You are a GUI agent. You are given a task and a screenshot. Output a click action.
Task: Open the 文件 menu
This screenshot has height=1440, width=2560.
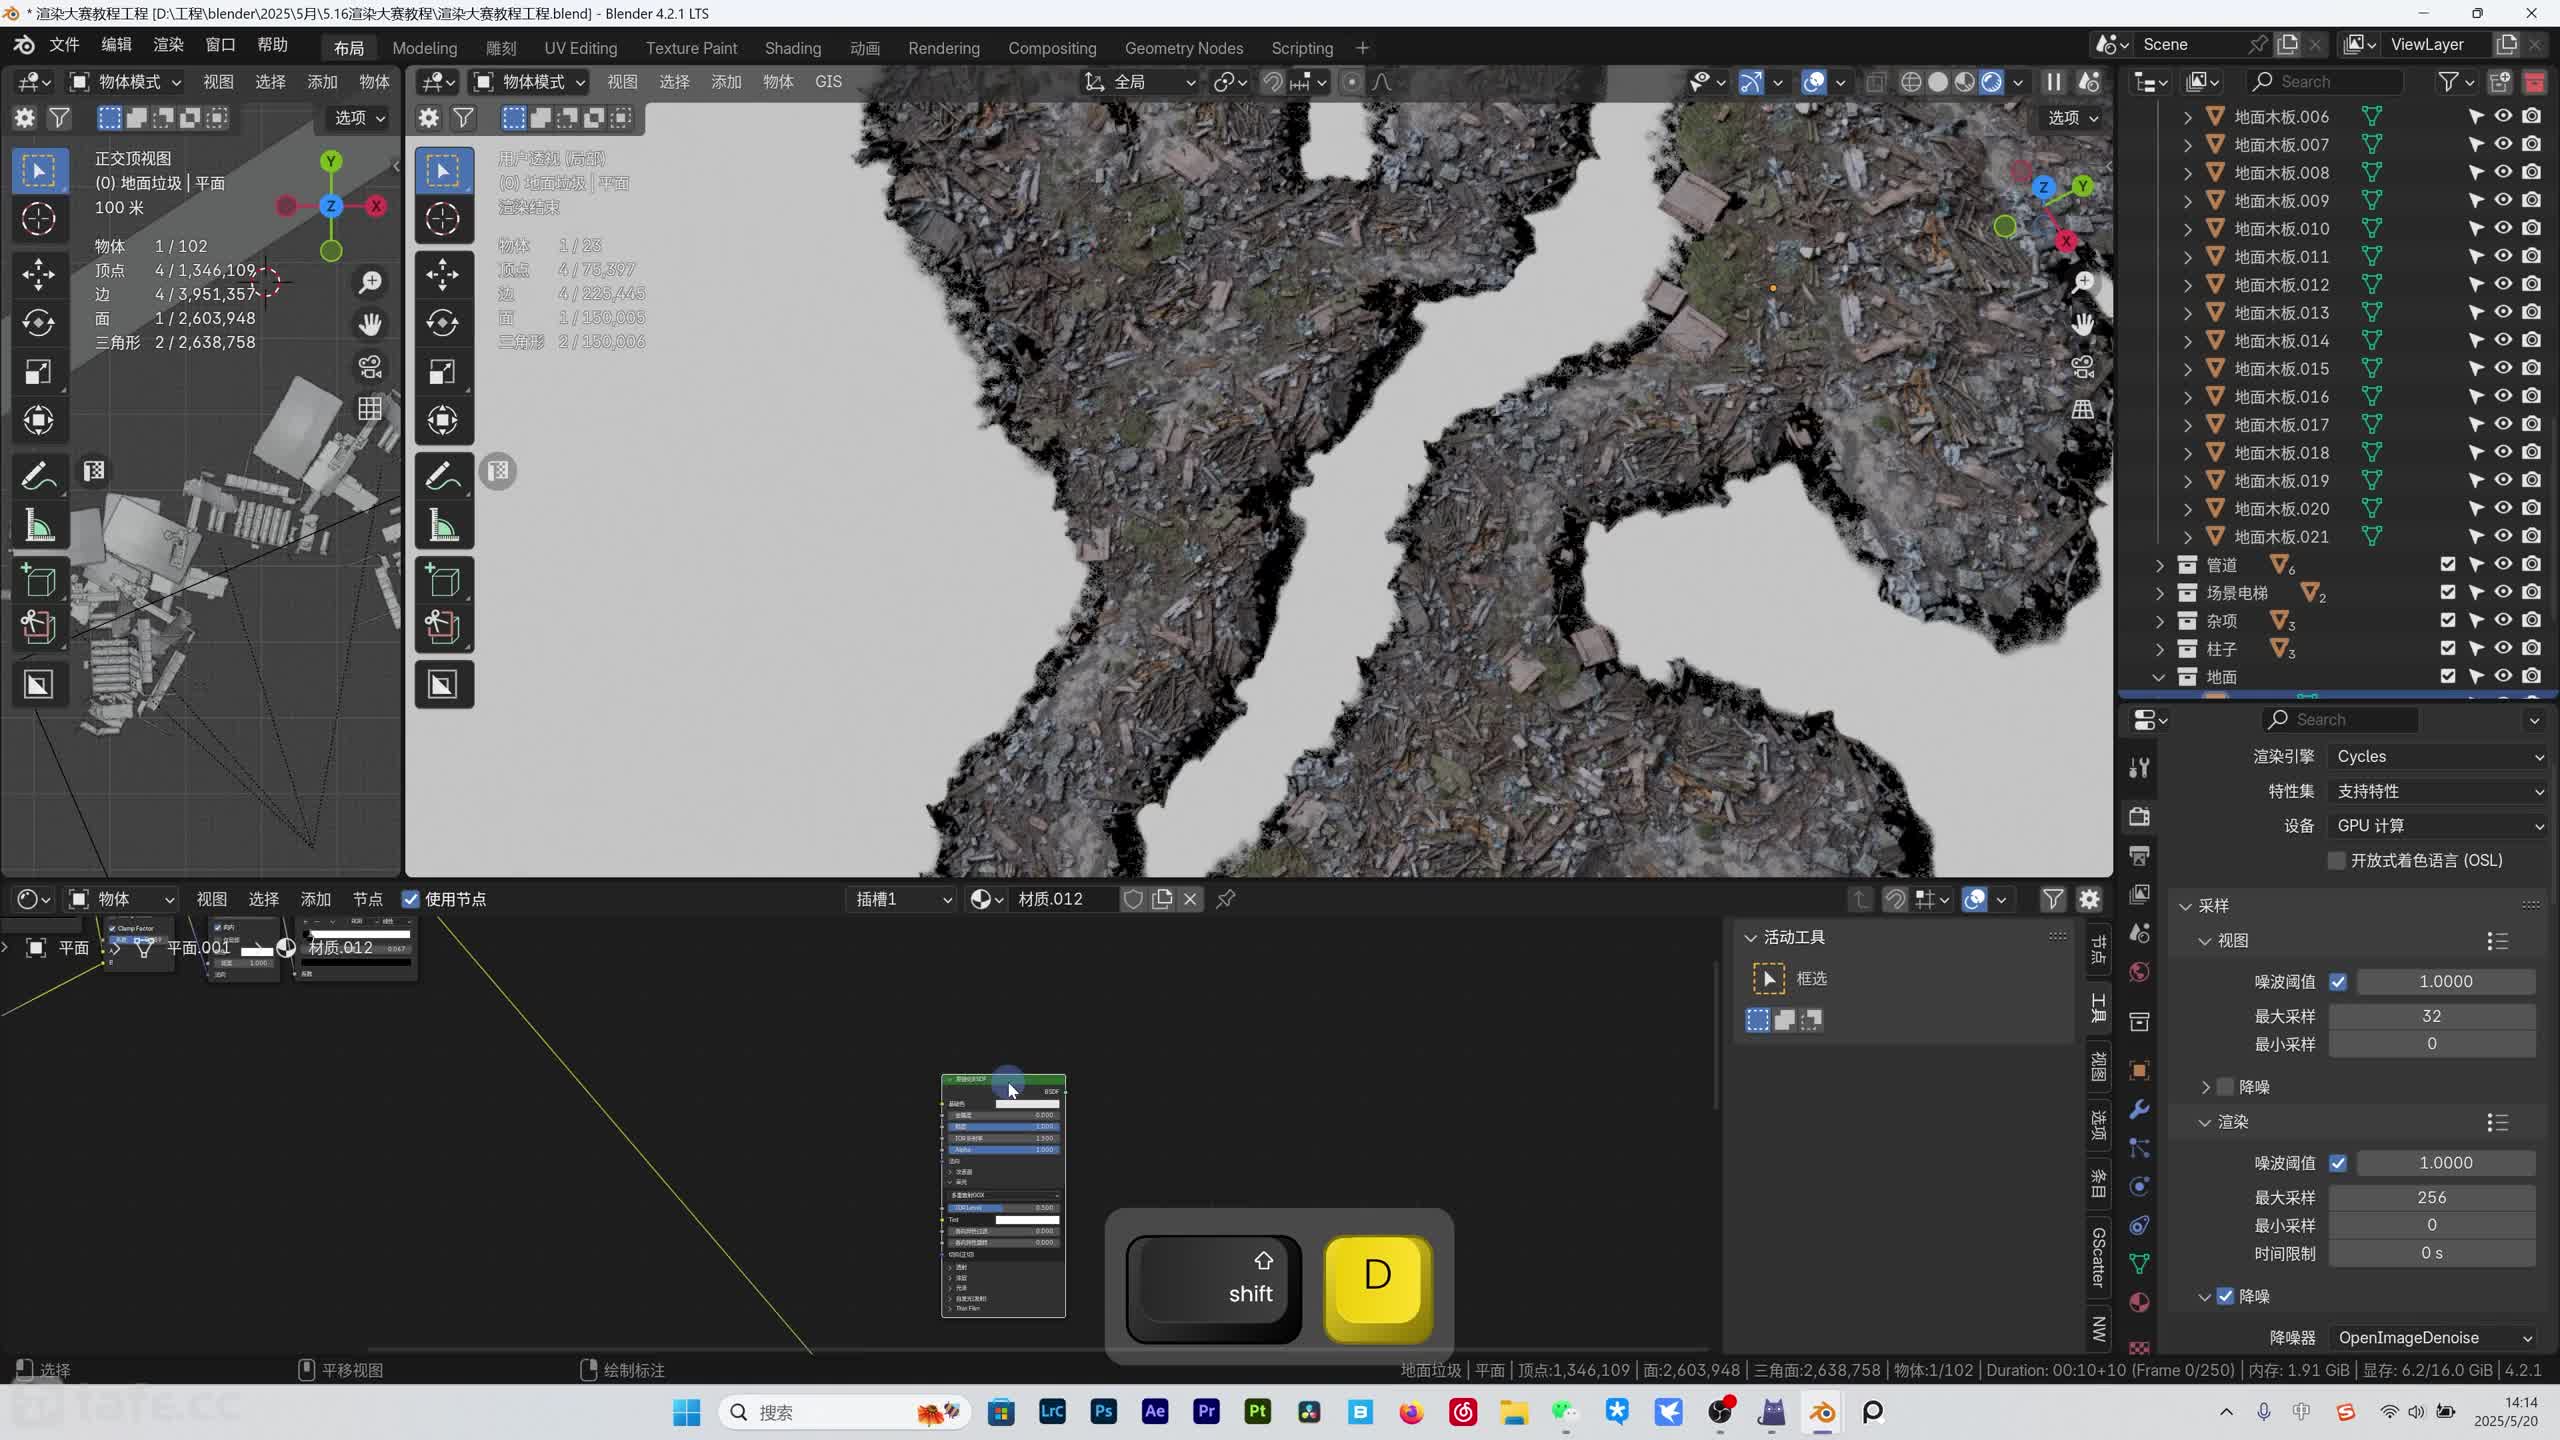click(64, 45)
